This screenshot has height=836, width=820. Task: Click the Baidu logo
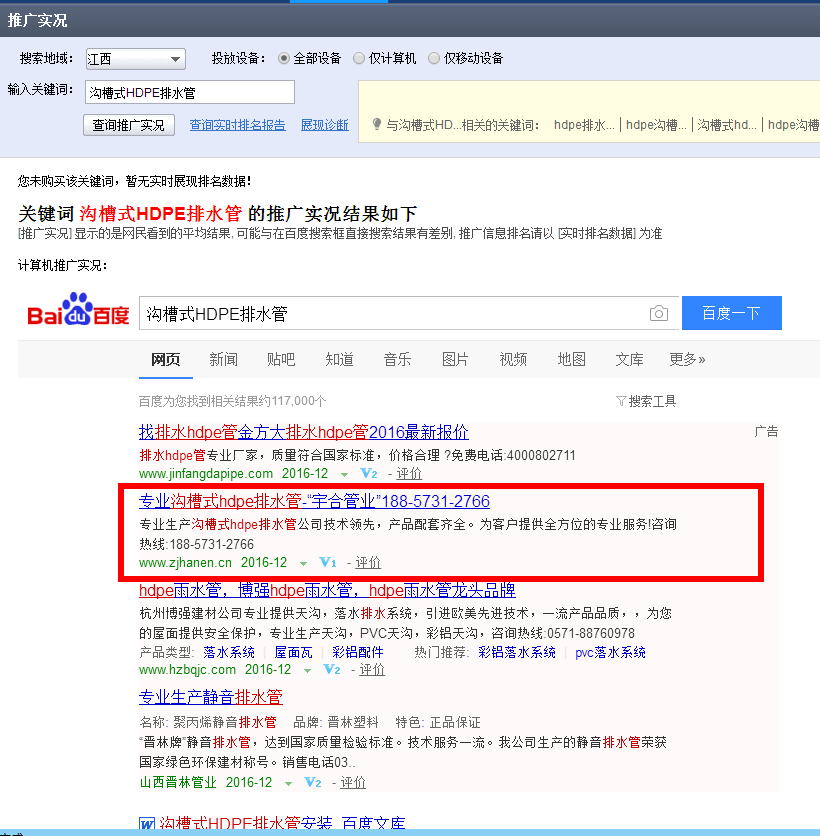click(x=78, y=309)
